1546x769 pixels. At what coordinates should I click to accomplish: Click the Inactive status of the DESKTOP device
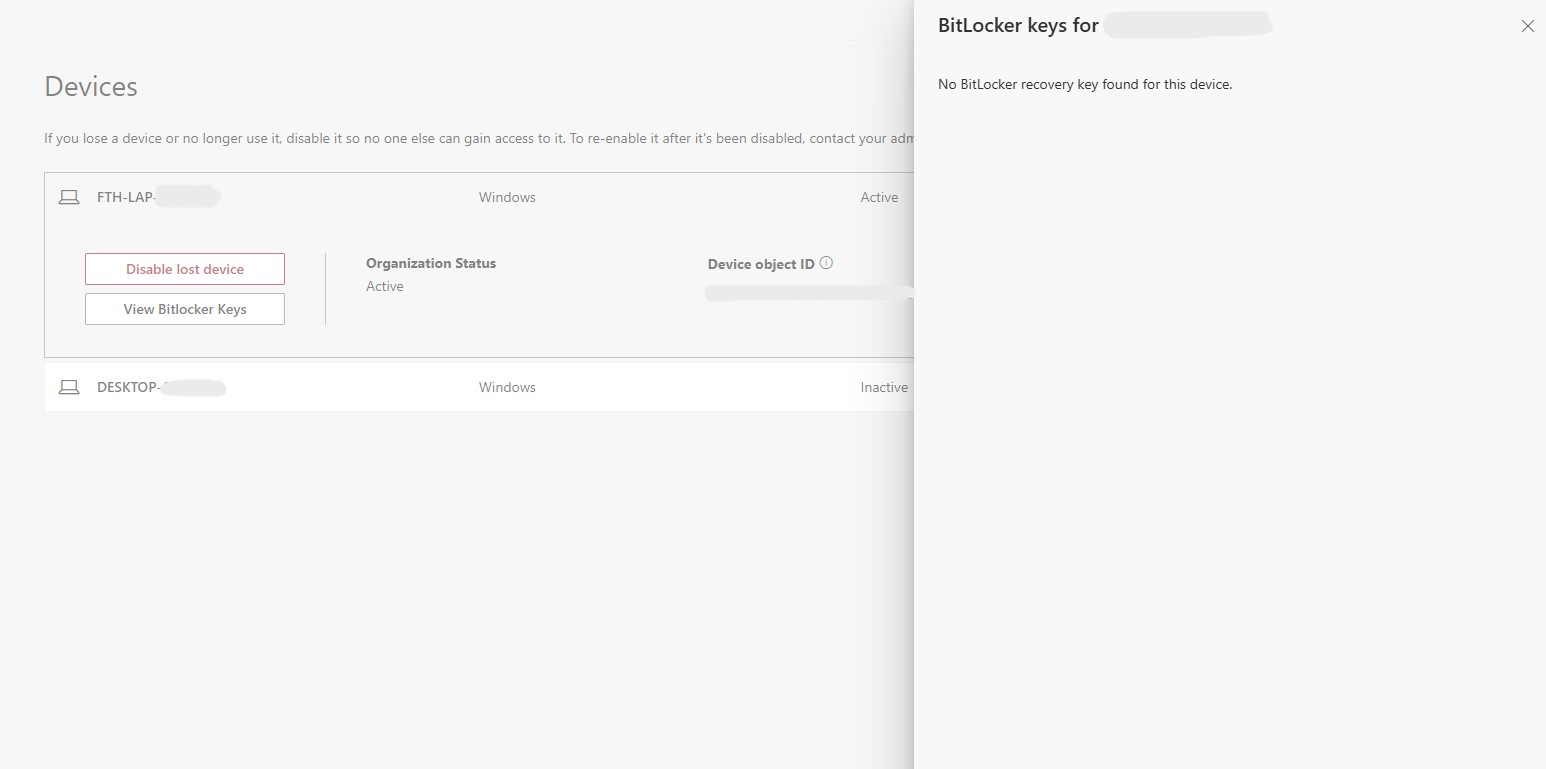884,387
